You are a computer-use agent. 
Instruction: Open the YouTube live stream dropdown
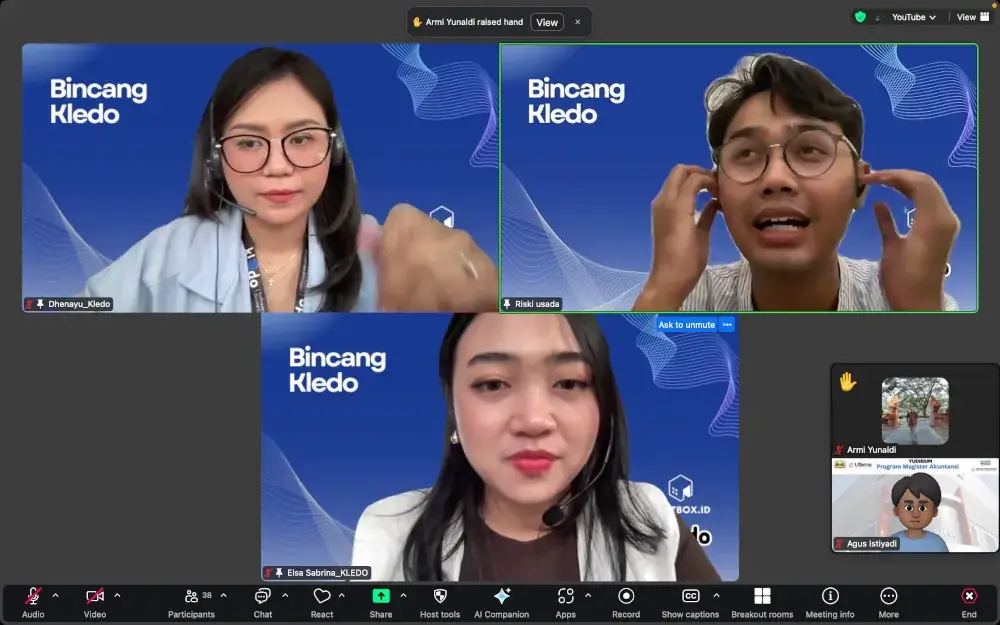point(914,17)
